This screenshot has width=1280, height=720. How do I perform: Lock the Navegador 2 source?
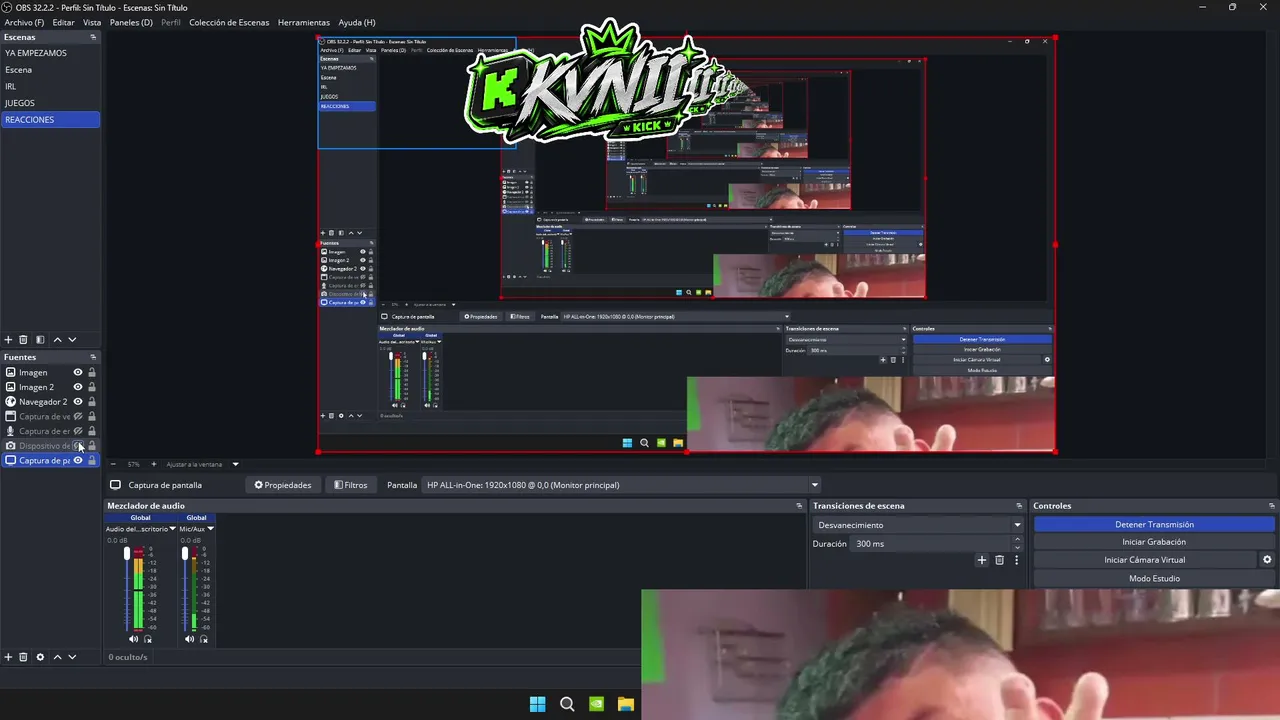(x=92, y=402)
